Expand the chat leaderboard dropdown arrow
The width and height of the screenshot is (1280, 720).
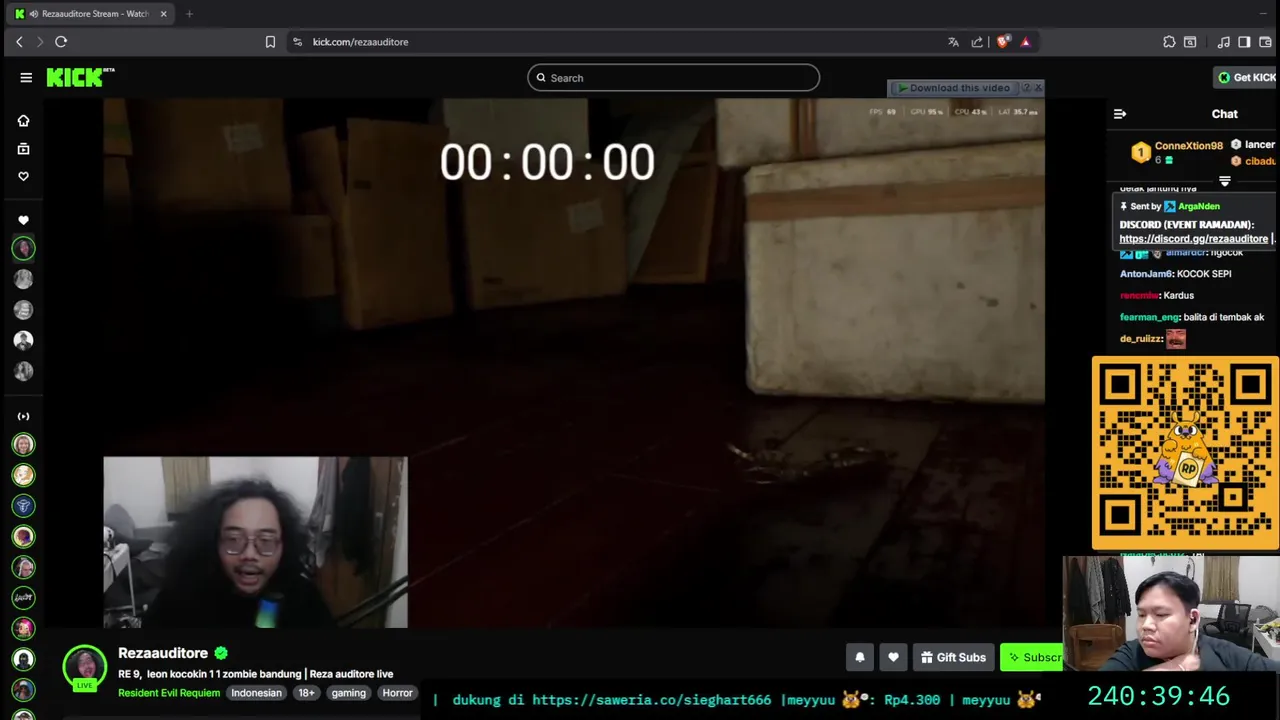[x=1224, y=181]
